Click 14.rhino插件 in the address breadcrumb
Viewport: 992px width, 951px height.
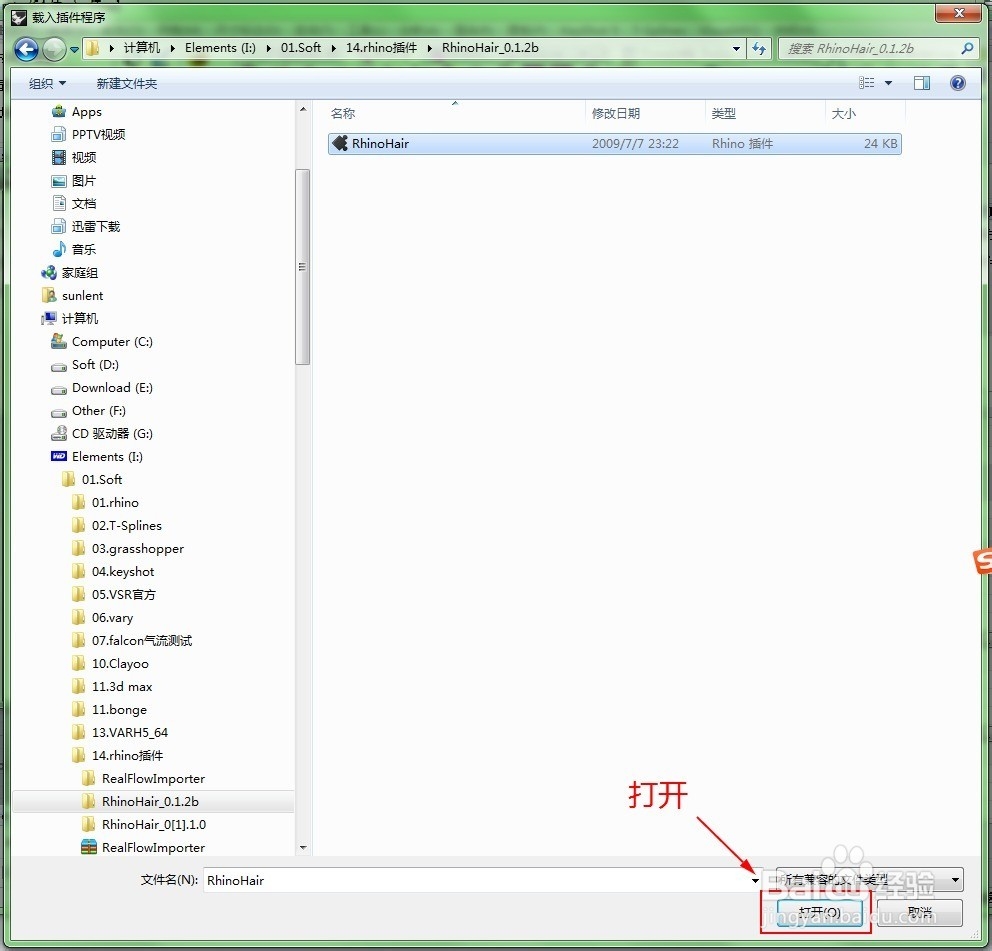pos(381,48)
